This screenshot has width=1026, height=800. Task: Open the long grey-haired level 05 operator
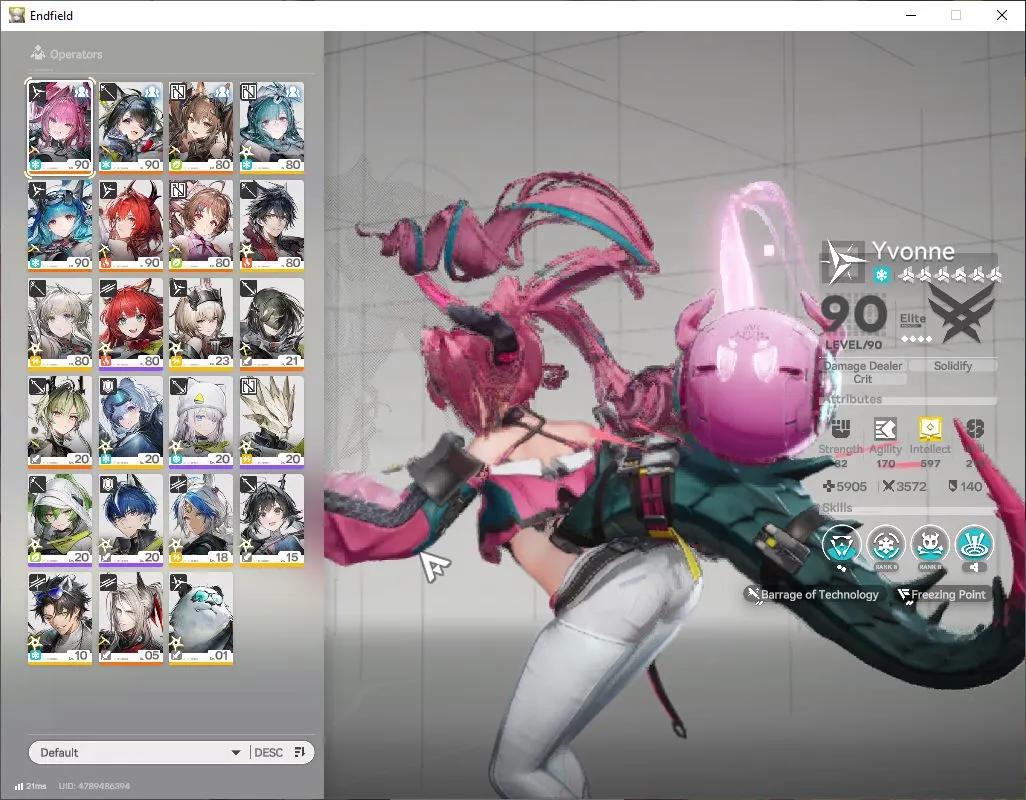[x=131, y=618]
